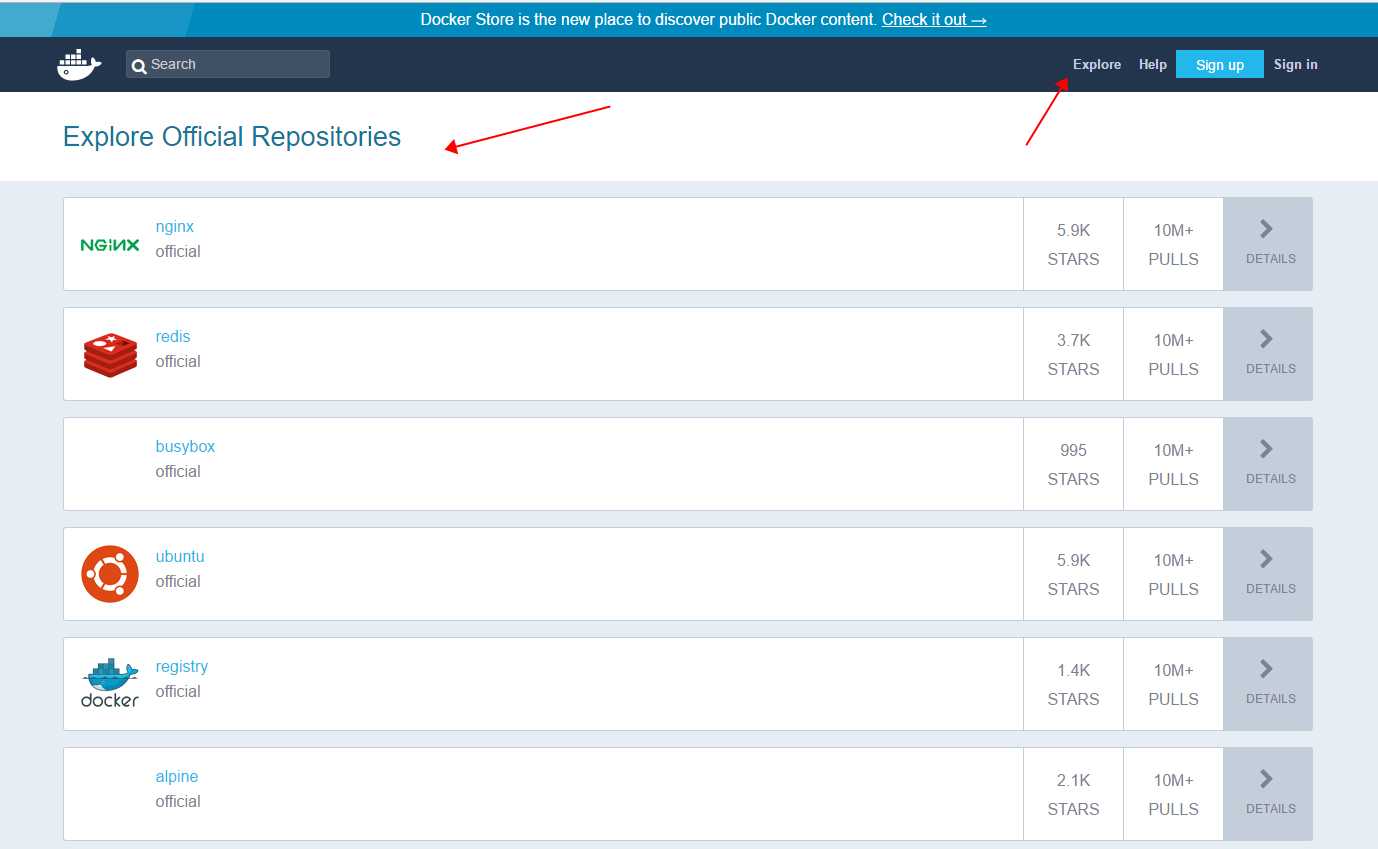Click 'official' label under registry
The image size is (1378, 849).
(178, 692)
